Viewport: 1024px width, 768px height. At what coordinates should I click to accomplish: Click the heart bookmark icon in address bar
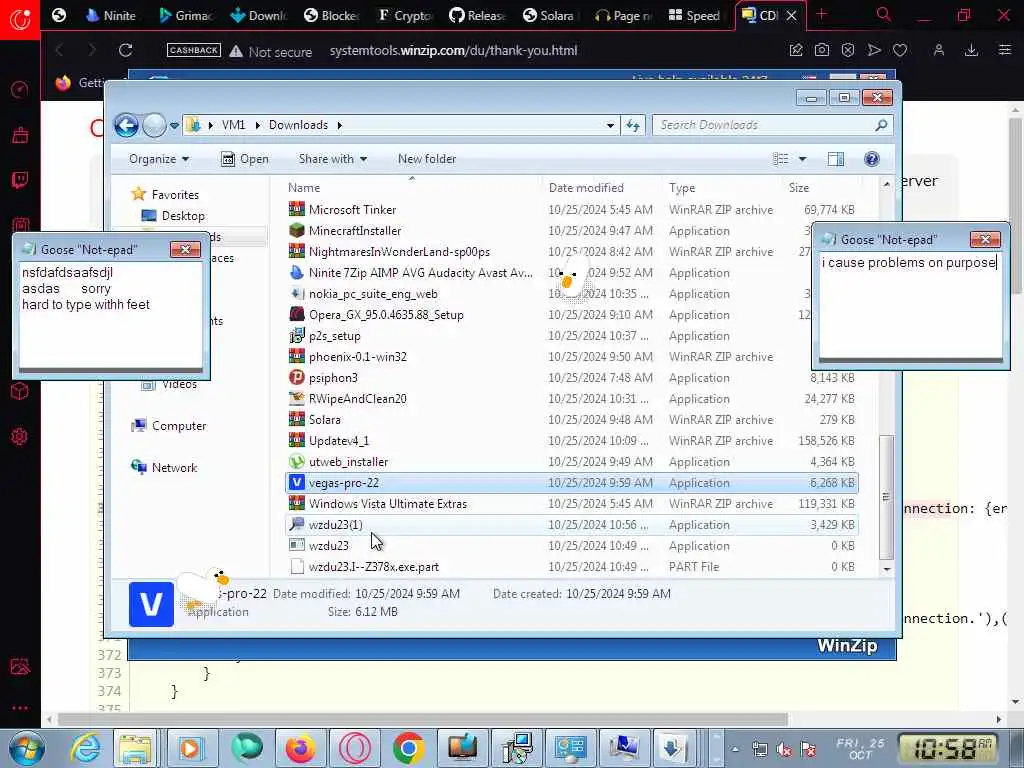pos(900,50)
